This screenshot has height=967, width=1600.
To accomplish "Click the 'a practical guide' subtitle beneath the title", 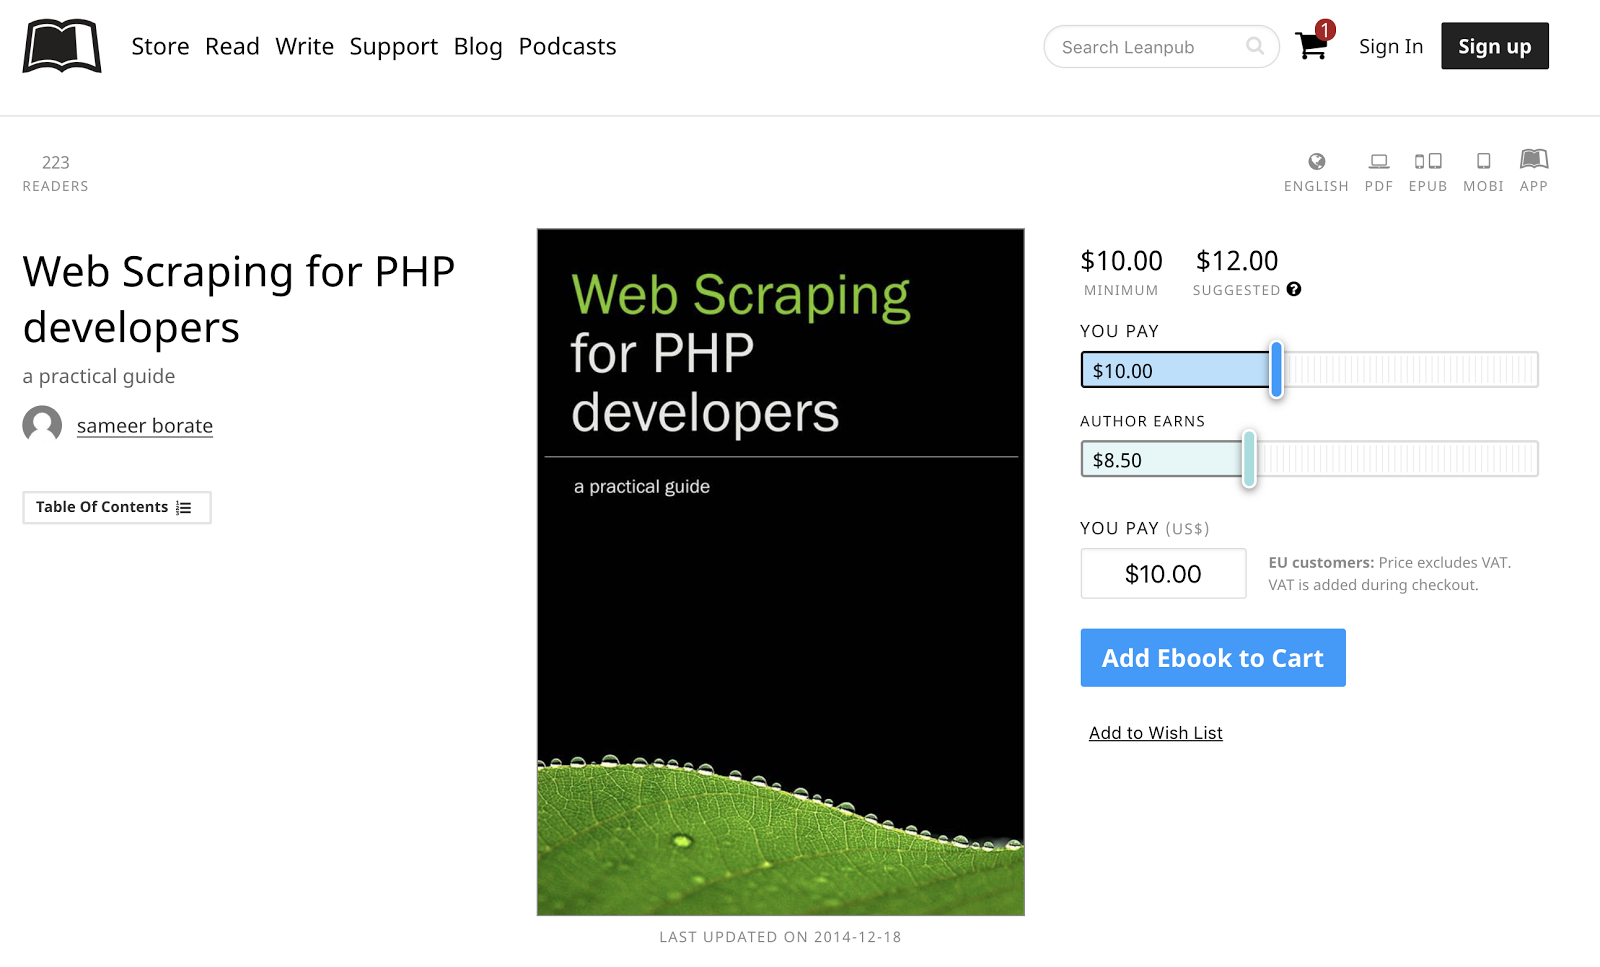I will tap(99, 376).
